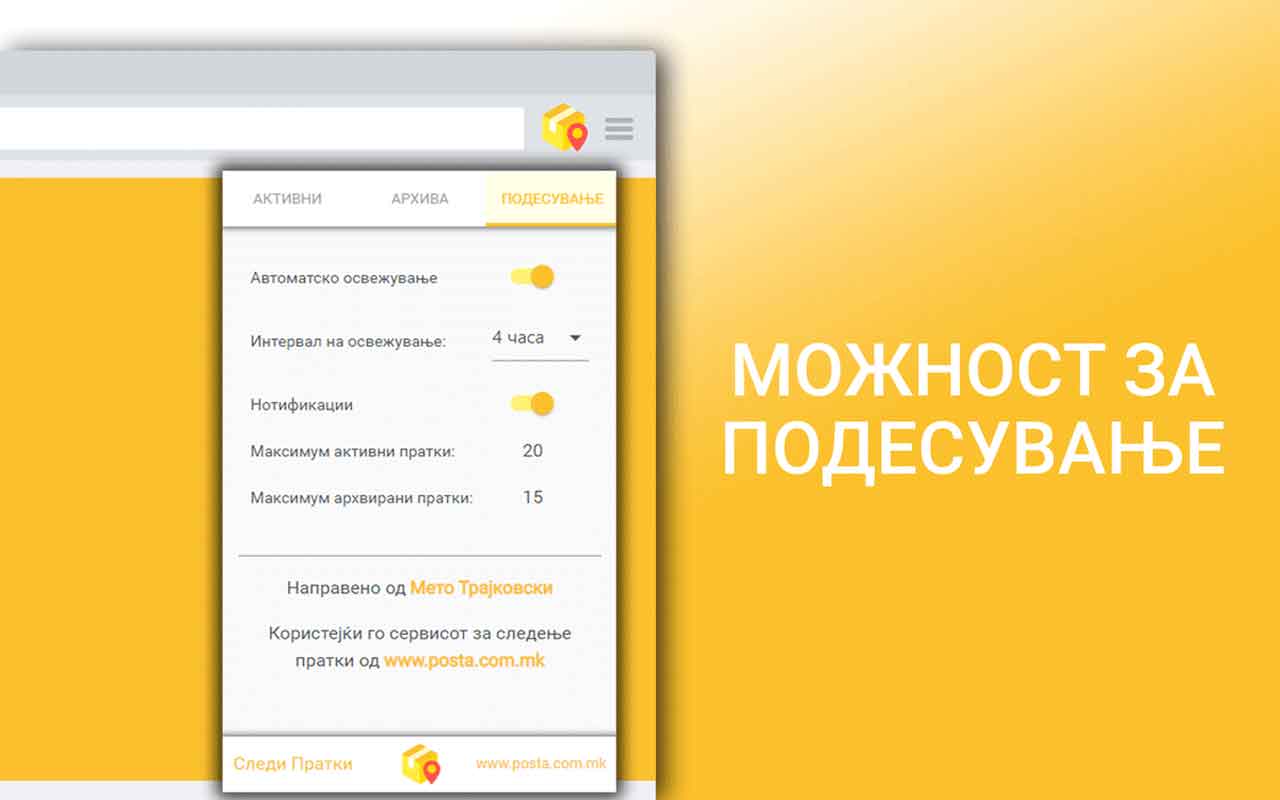
Task: Click the Максимум архвирани пратки label
Action: pyautogui.click(x=362, y=498)
